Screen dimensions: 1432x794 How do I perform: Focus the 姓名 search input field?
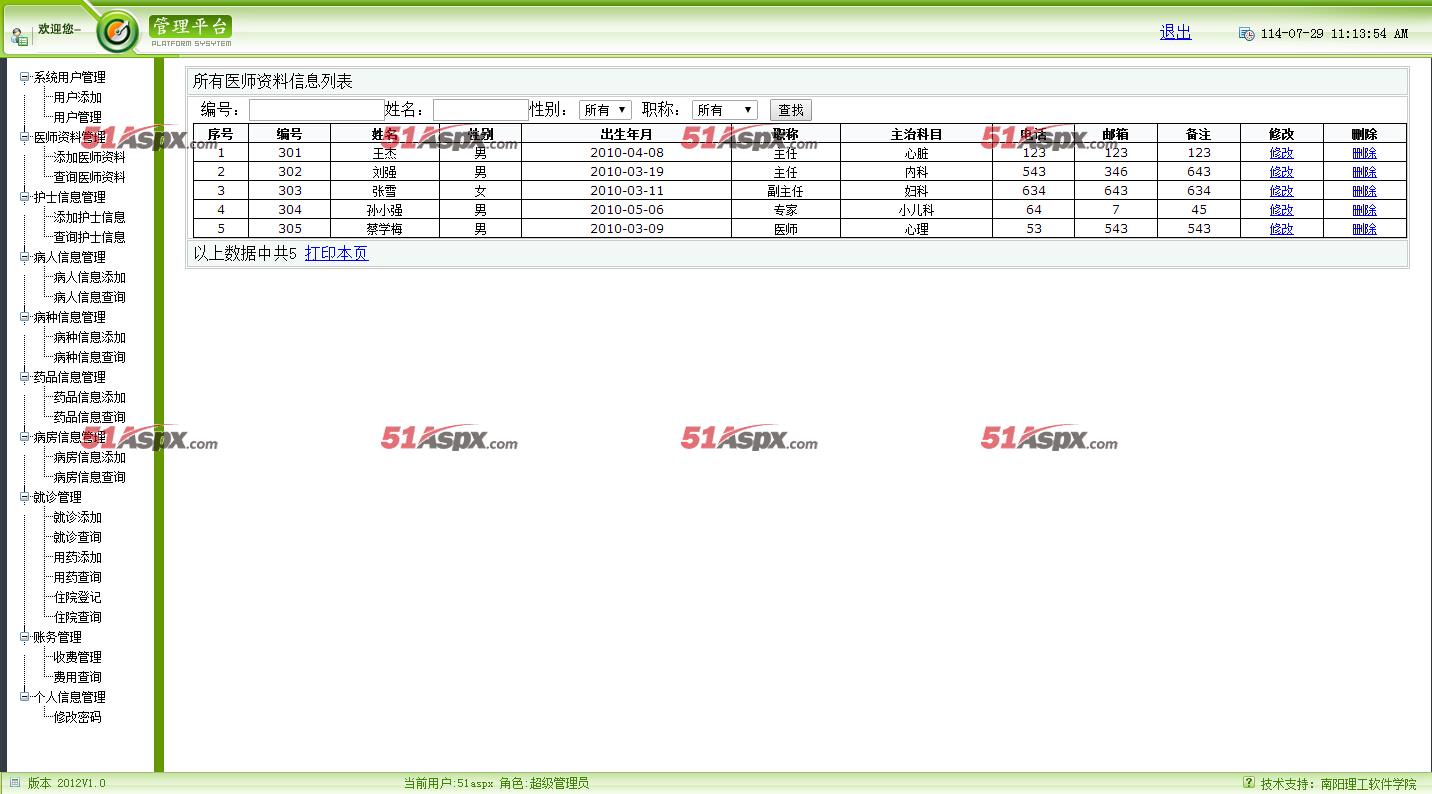point(481,110)
